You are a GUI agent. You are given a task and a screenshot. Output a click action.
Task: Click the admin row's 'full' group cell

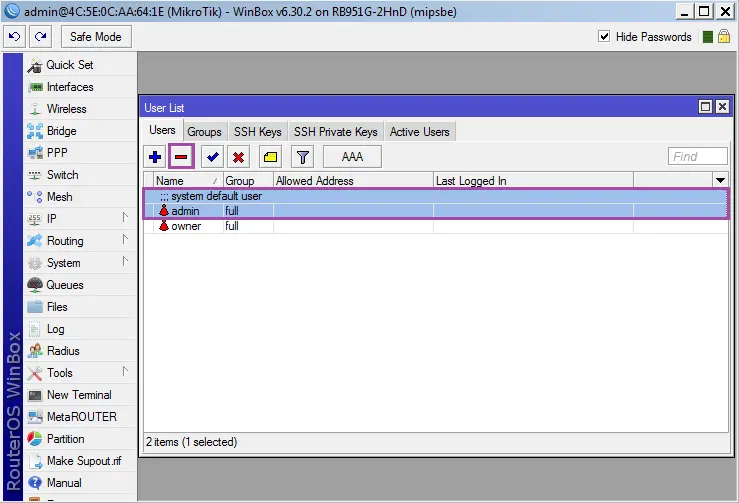click(248, 211)
